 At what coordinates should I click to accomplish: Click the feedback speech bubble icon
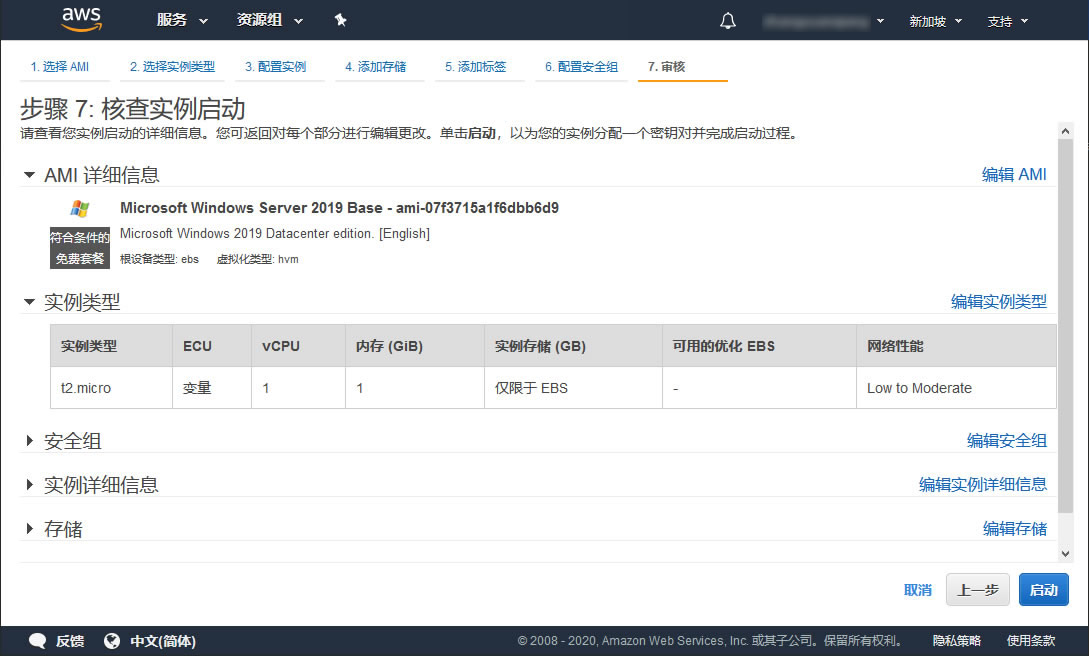(38, 641)
